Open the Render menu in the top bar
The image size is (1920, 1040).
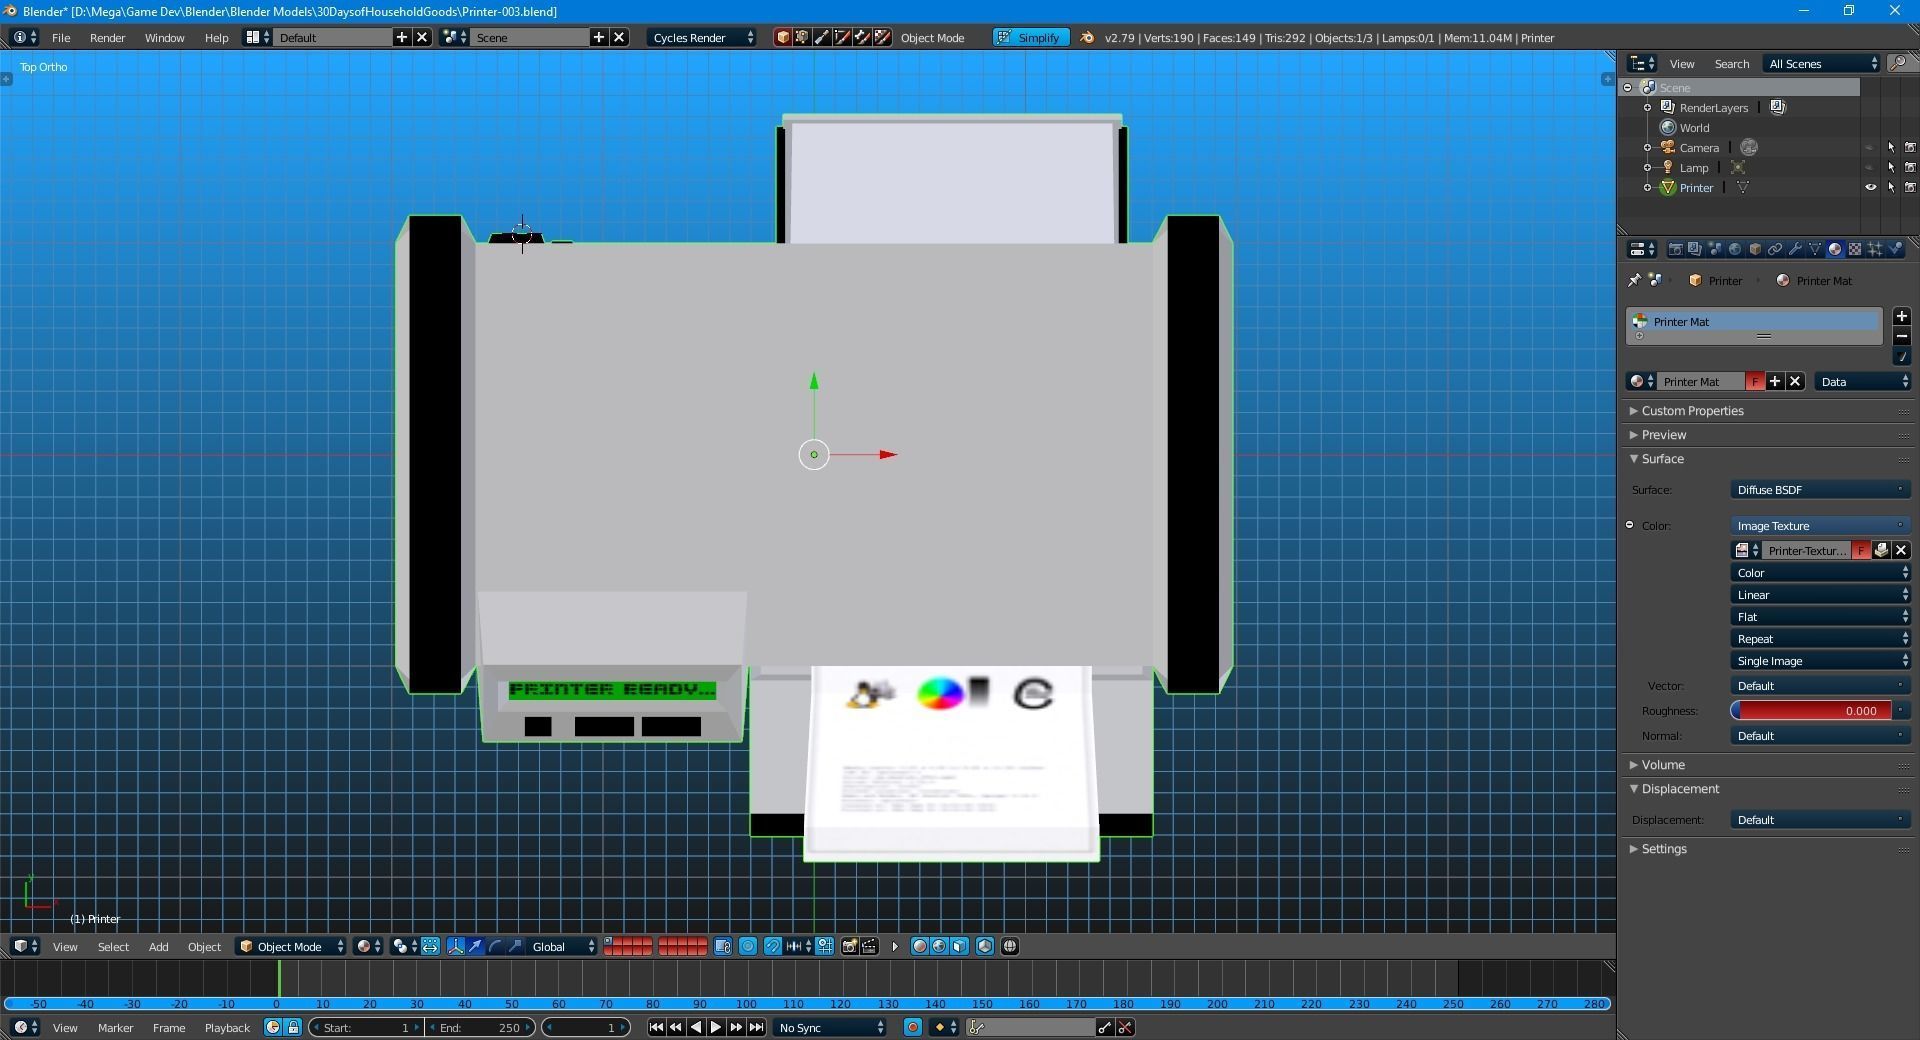pyautogui.click(x=107, y=37)
